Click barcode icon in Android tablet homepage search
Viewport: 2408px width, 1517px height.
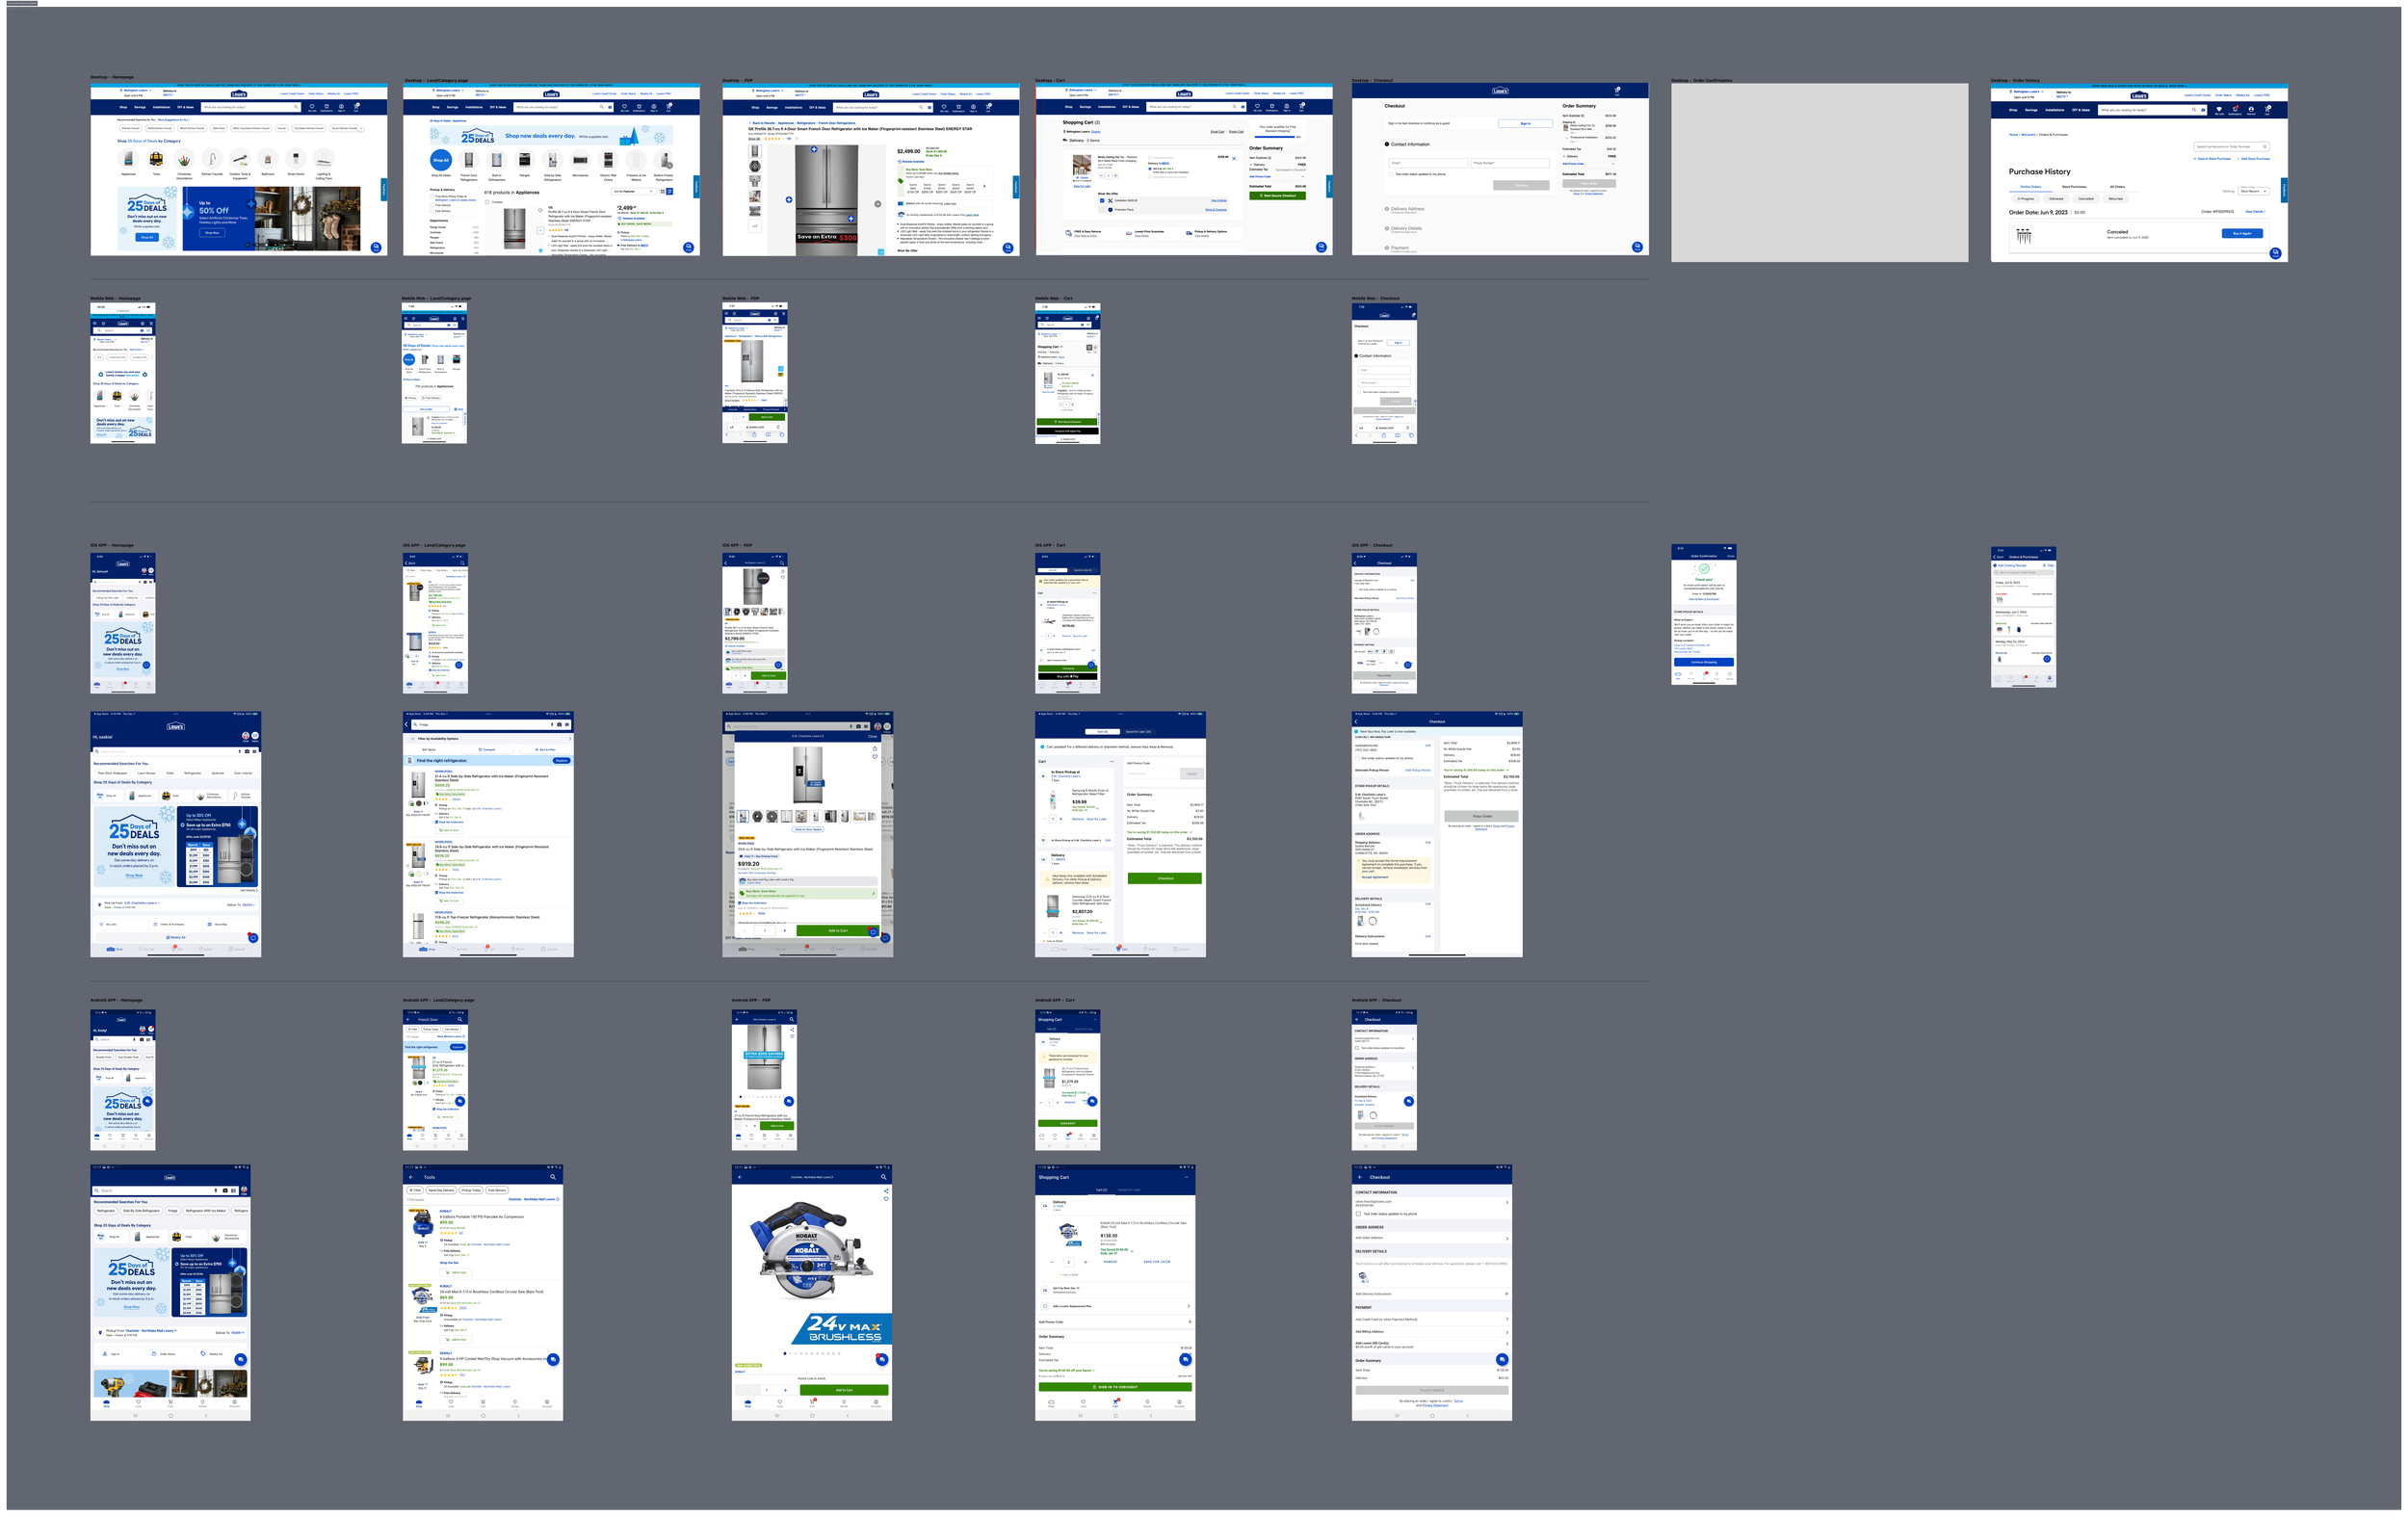point(234,1191)
